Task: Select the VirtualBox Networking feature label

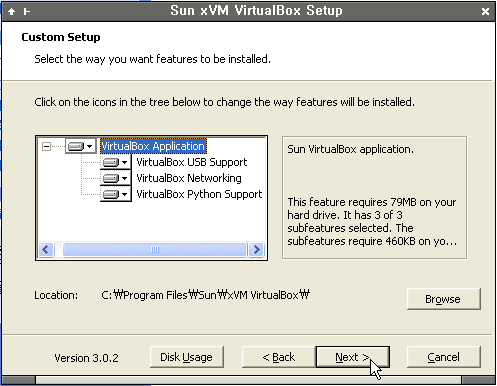Action: point(189,178)
